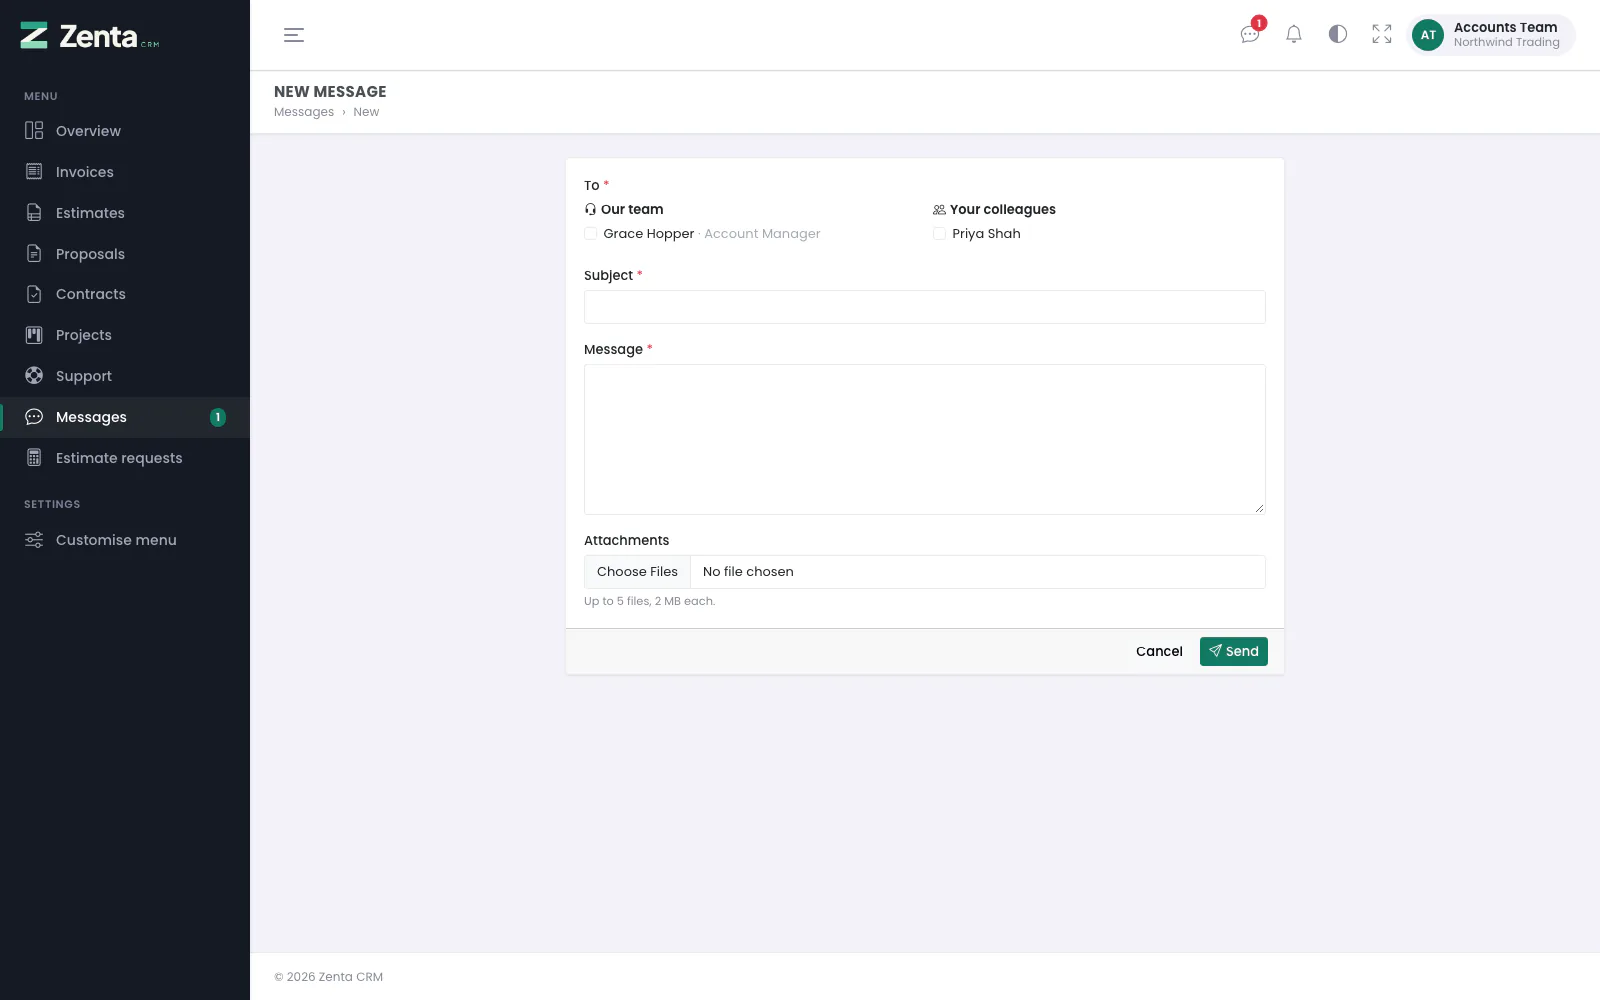Toggle dark mode half-circle icon

tap(1338, 34)
